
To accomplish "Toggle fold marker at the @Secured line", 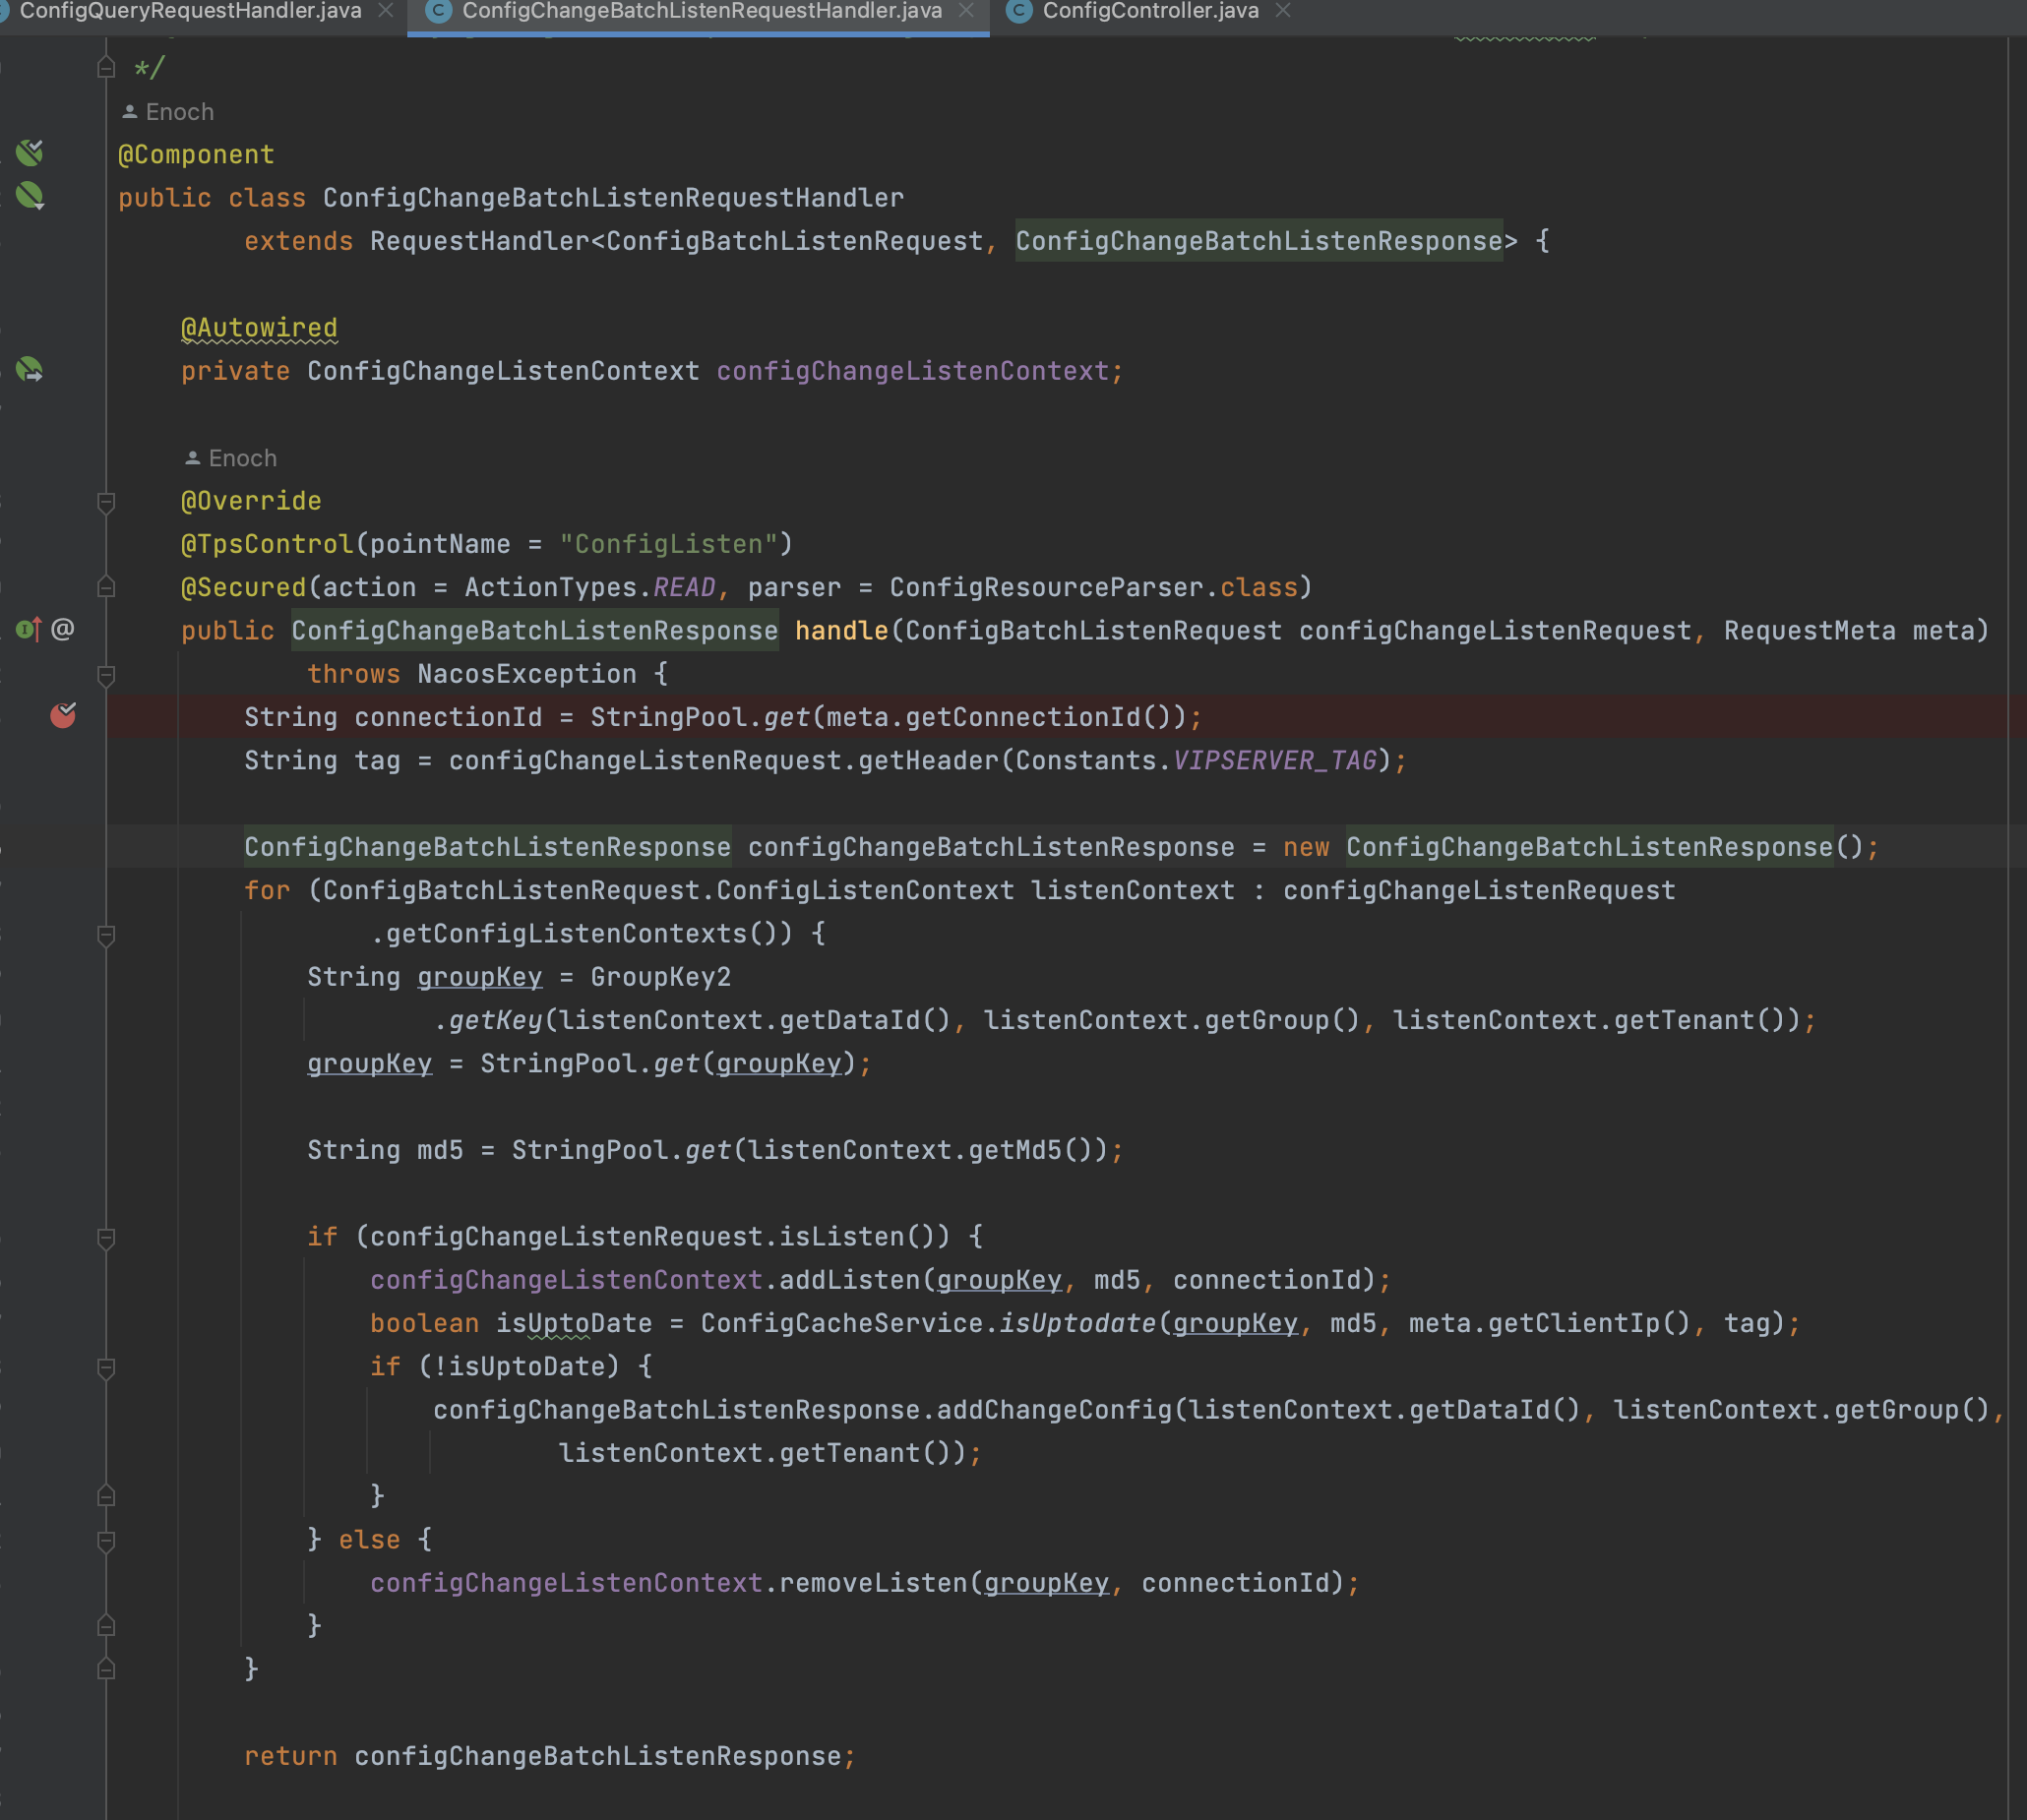I will coord(106,586).
